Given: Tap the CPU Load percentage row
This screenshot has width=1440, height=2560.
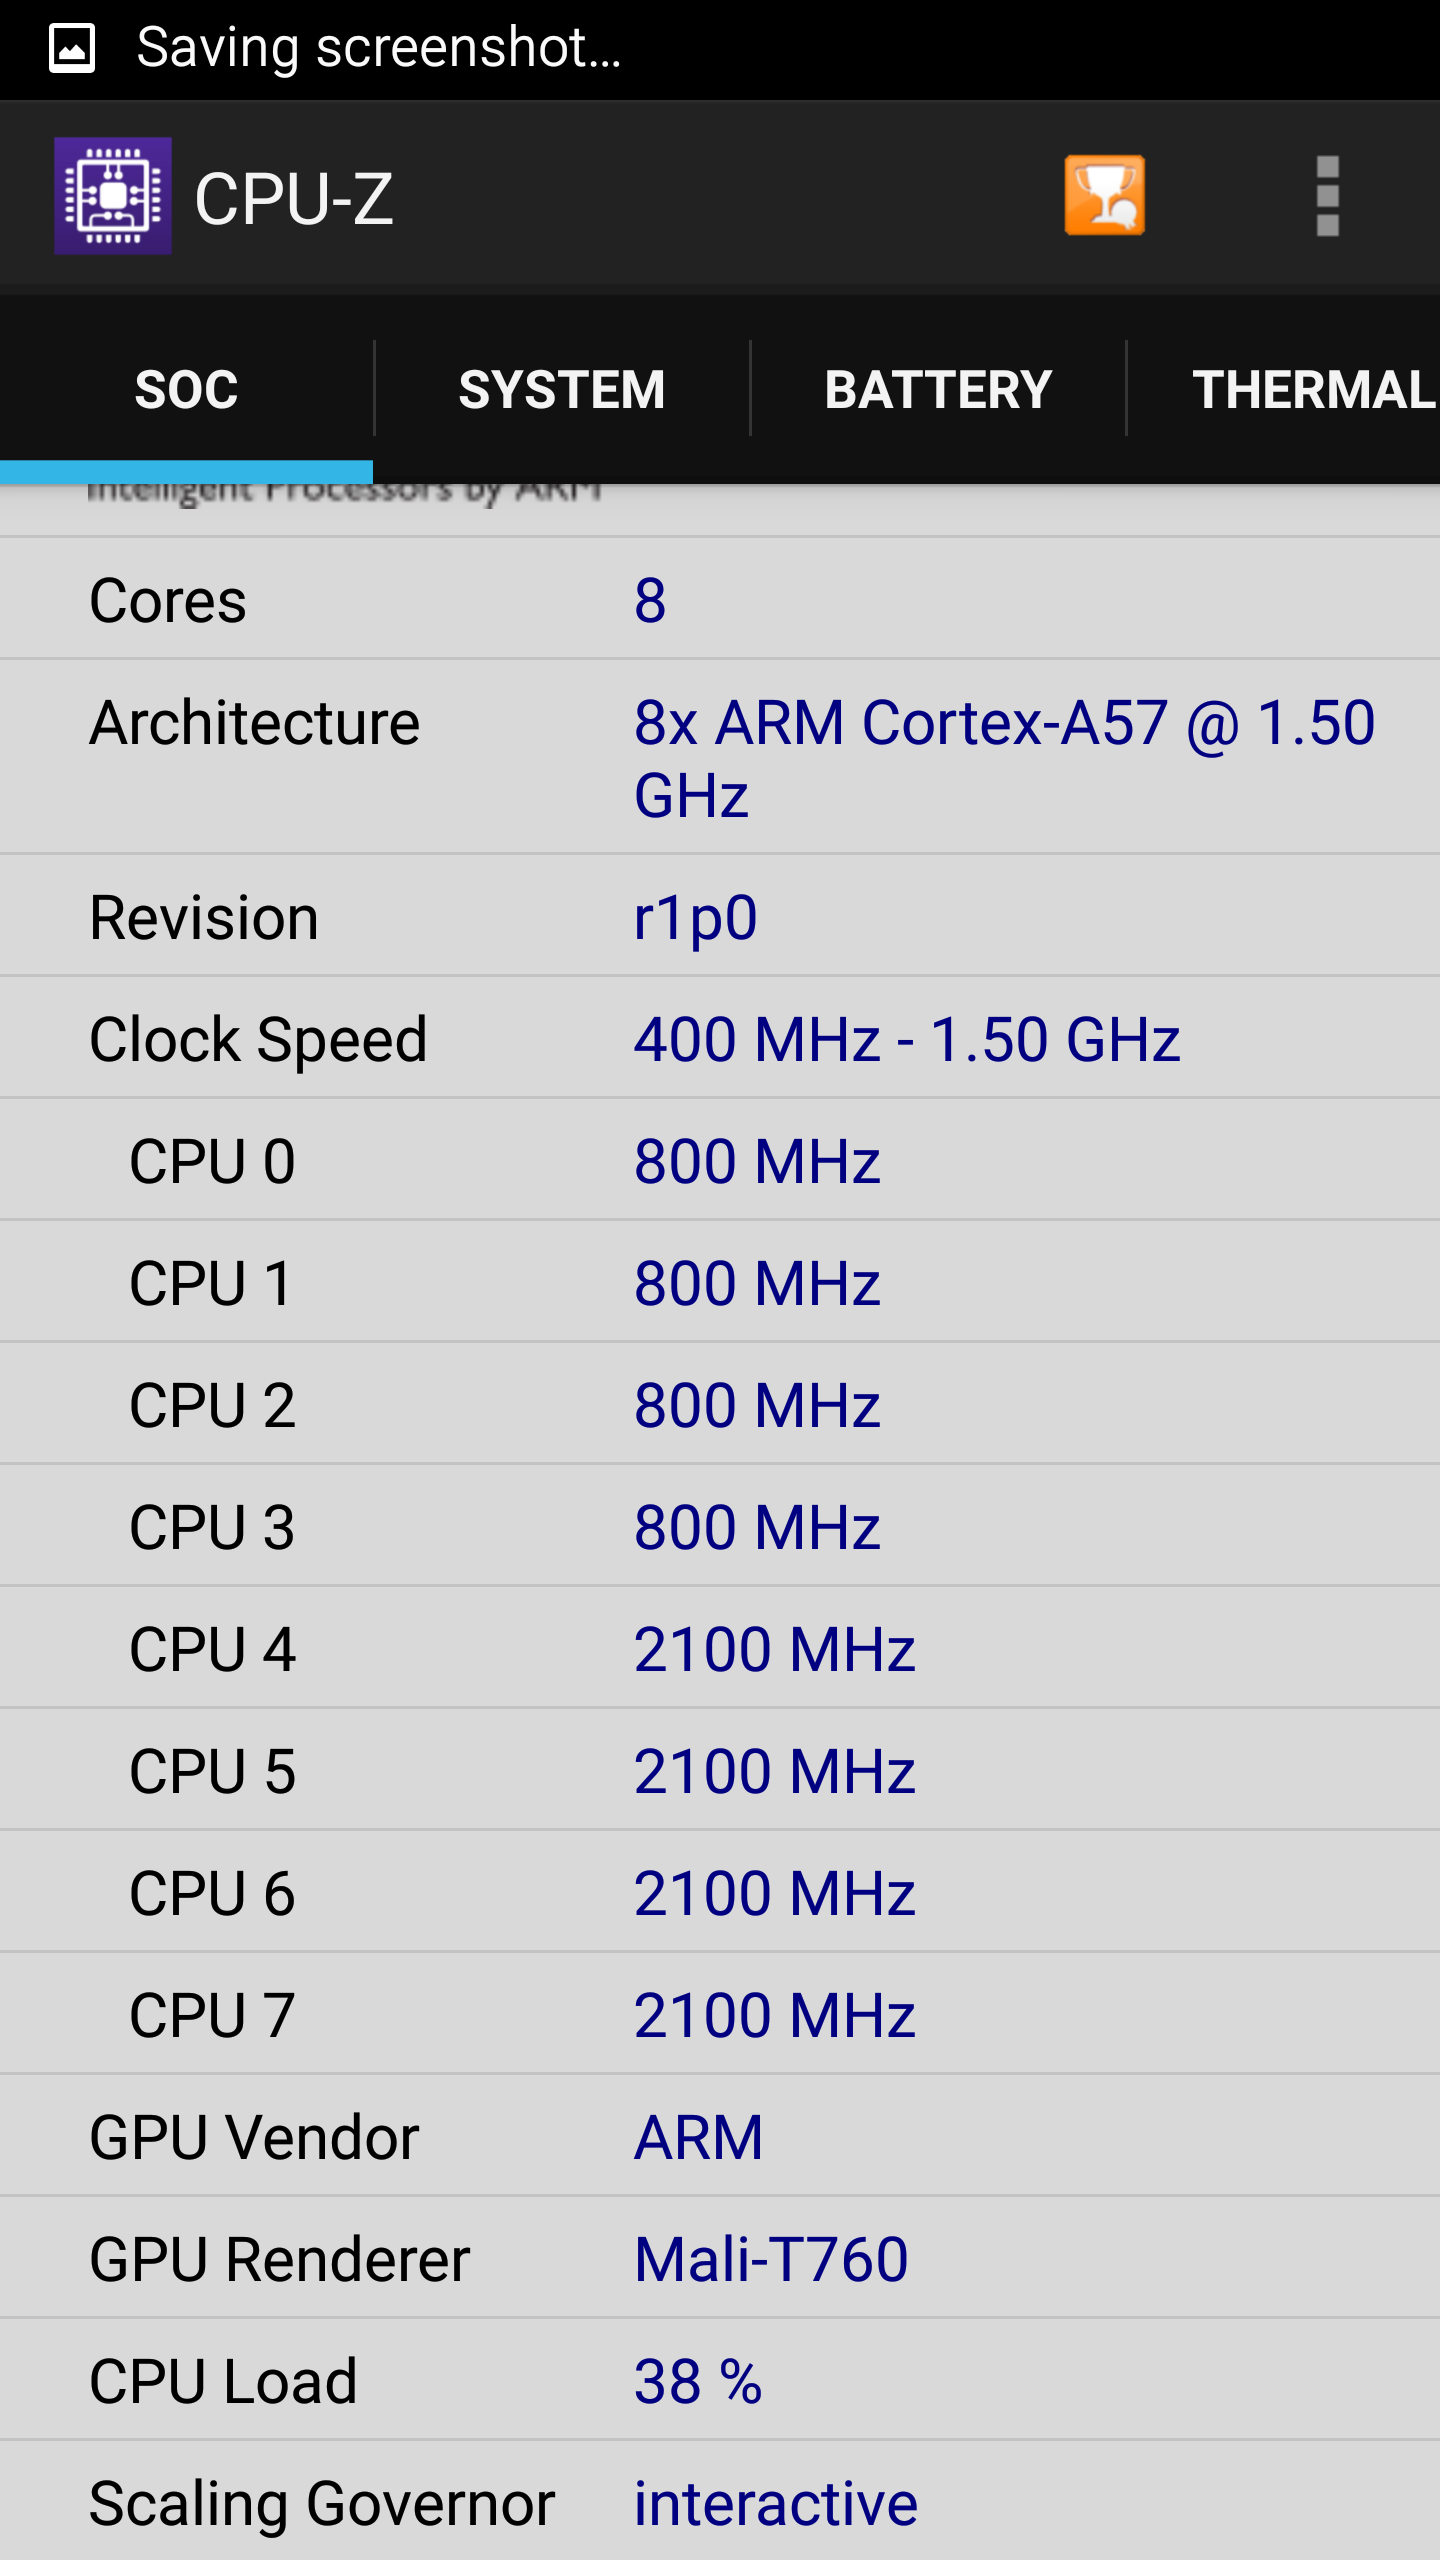Looking at the screenshot, I should pos(720,2381).
